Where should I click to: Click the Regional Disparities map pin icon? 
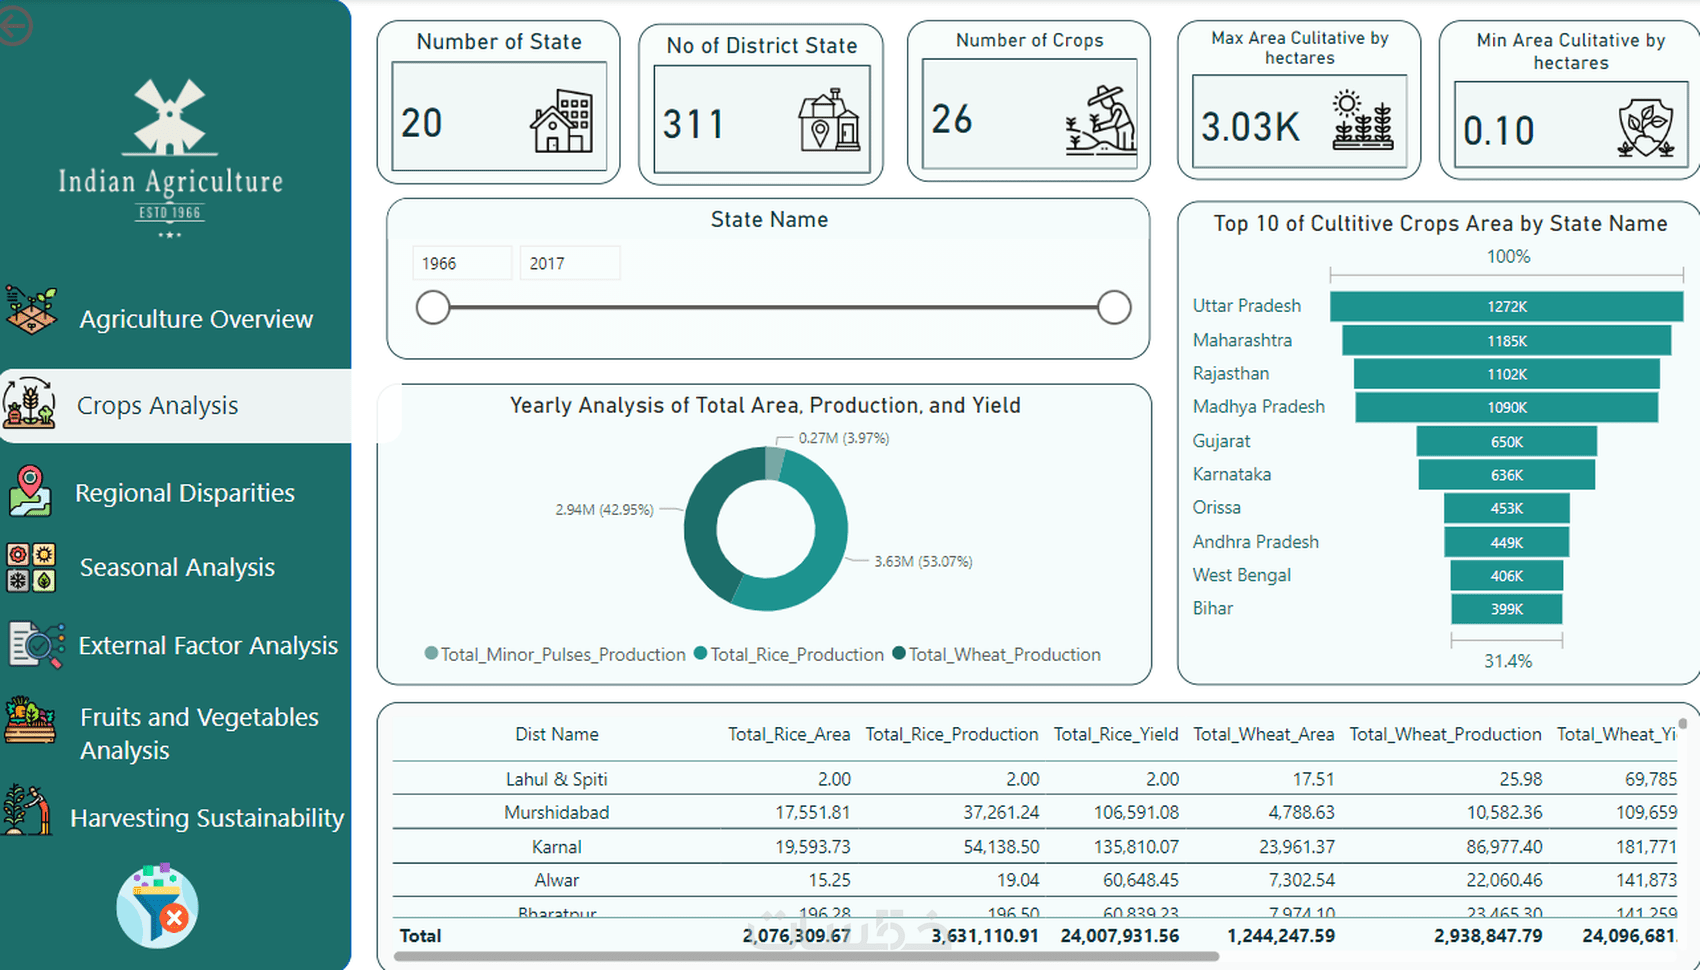[31, 491]
